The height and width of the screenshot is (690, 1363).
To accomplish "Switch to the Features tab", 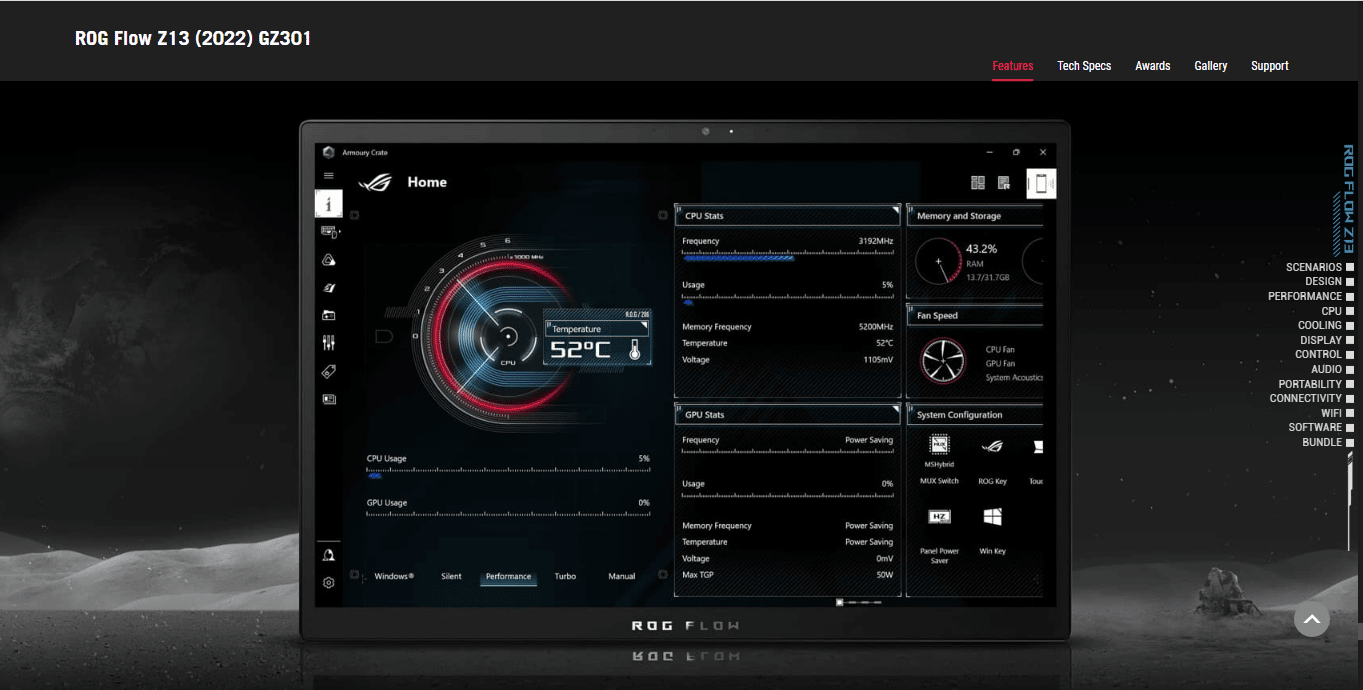I will click(1013, 66).
